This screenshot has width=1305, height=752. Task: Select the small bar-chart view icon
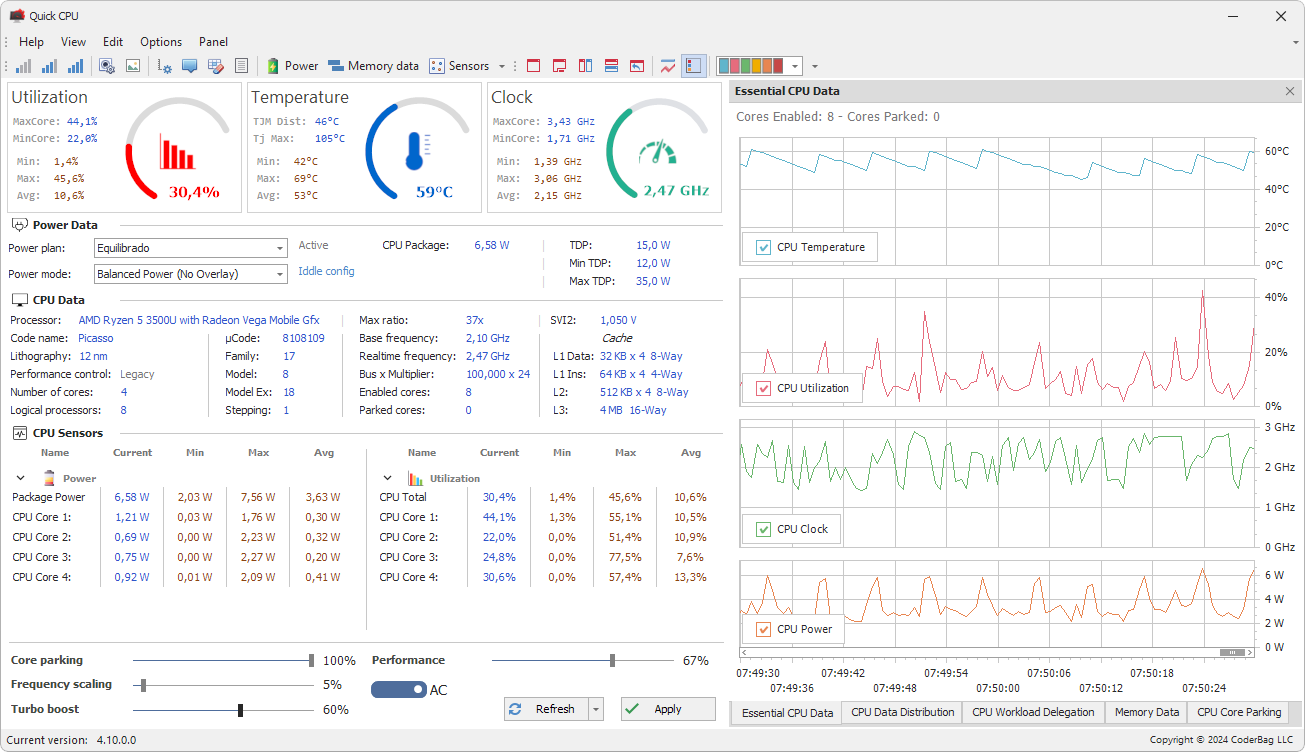pos(22,65)
